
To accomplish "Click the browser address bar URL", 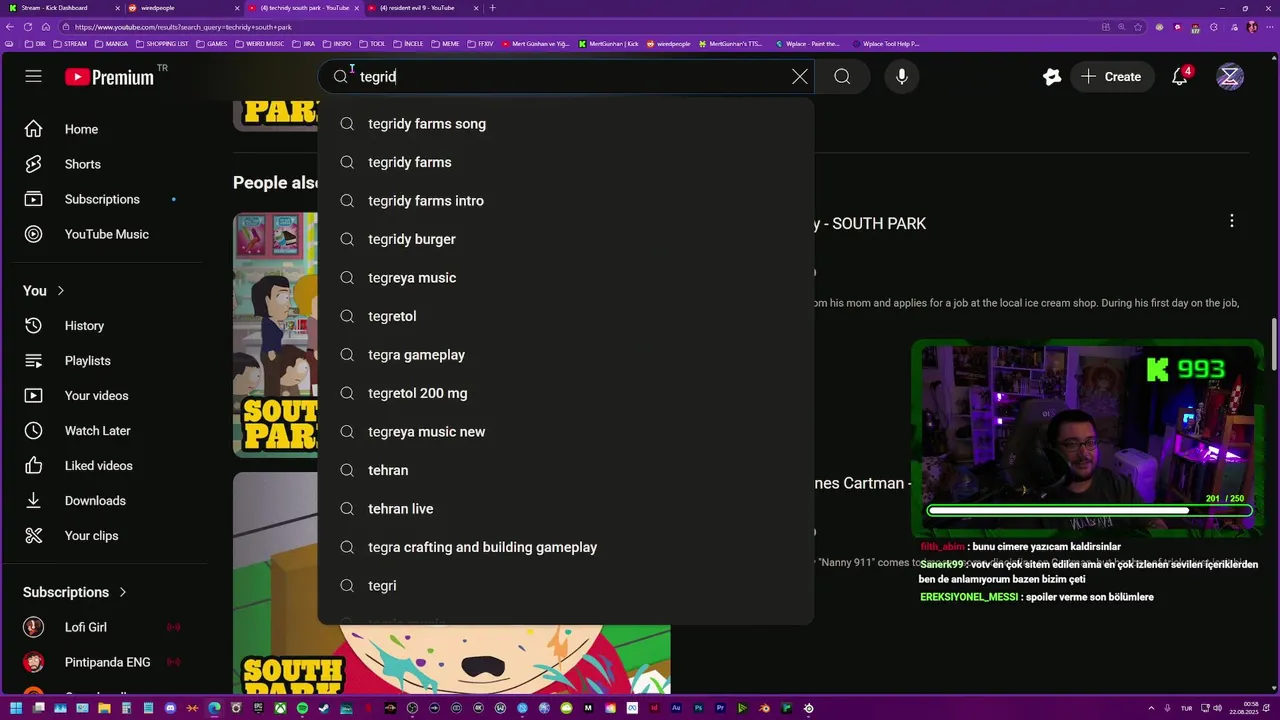I will [x=183, y=27].
